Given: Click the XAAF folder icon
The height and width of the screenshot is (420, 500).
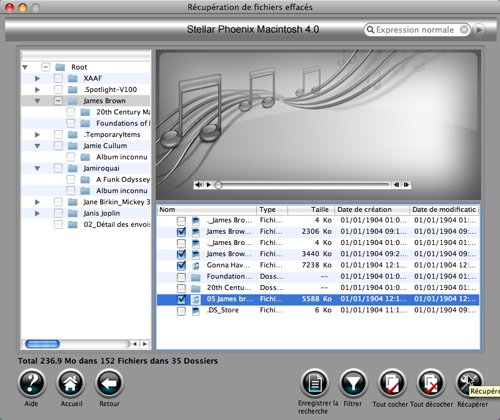Looking at the screenshot, I should click(73, 78).
